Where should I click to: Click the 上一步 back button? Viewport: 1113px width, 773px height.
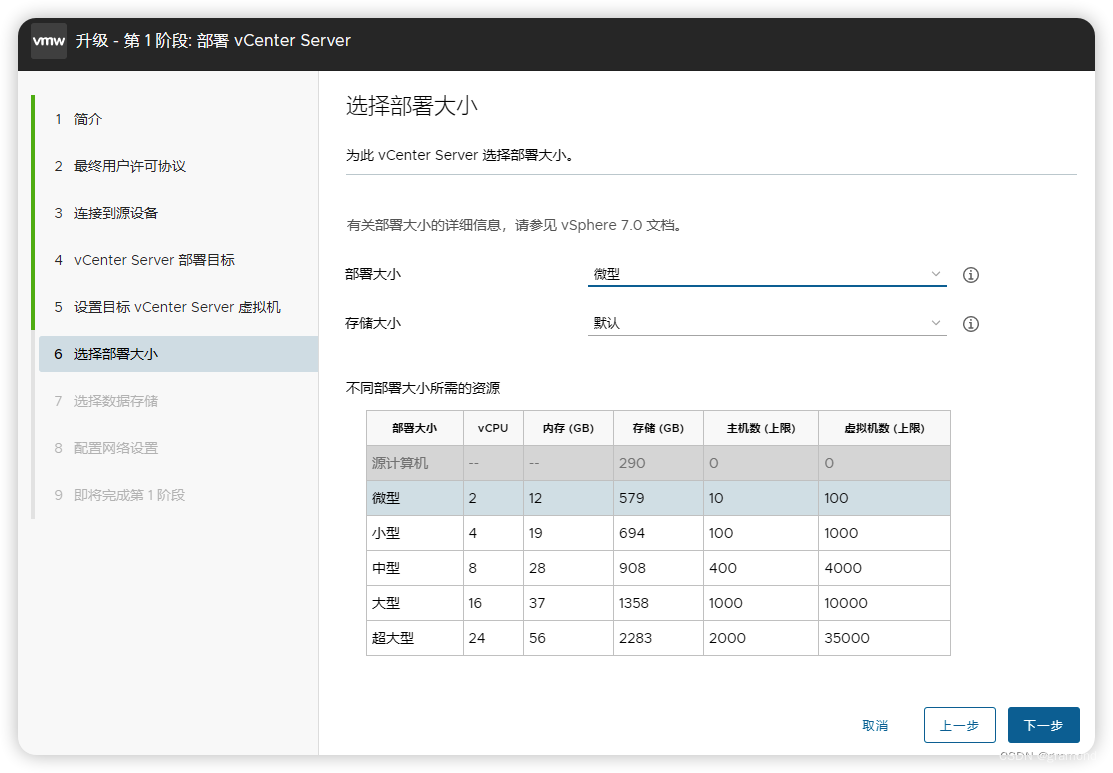pyautogui.click(x=960, y=725)
